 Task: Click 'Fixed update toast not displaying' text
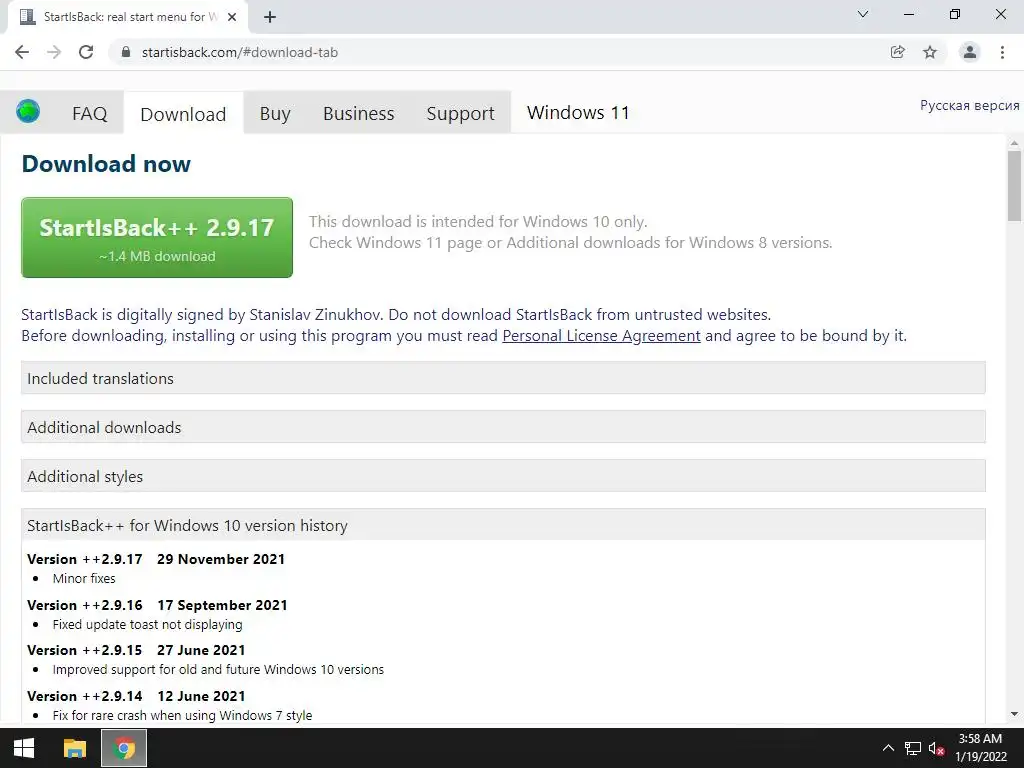click(147, 624)
